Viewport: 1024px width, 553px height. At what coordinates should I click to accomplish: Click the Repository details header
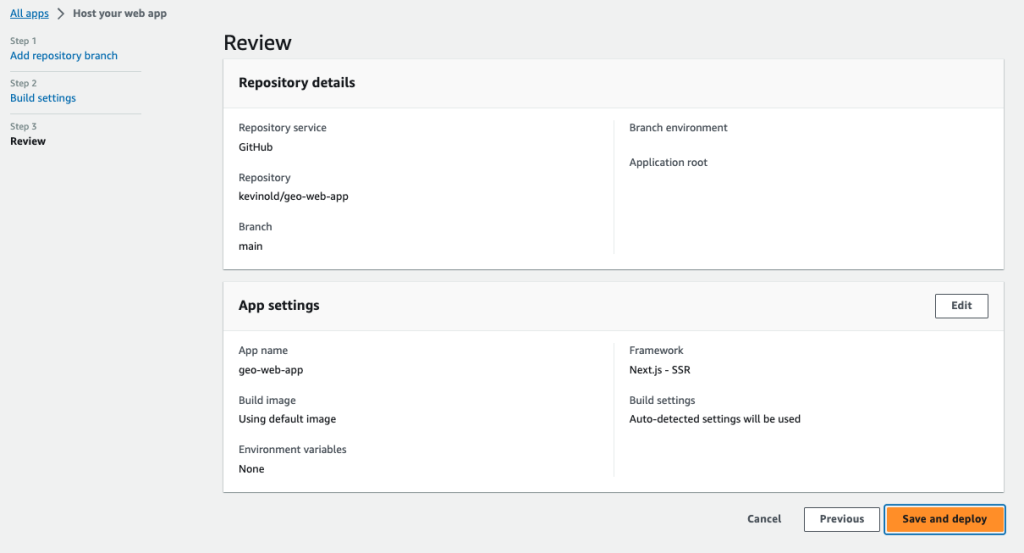[x=296, y=83]
